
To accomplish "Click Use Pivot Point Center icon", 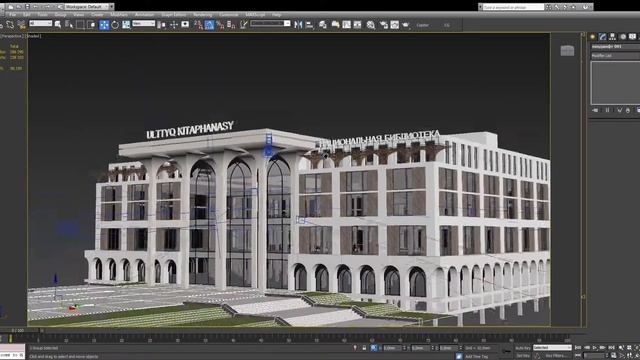I will click(x=162, y=25).
